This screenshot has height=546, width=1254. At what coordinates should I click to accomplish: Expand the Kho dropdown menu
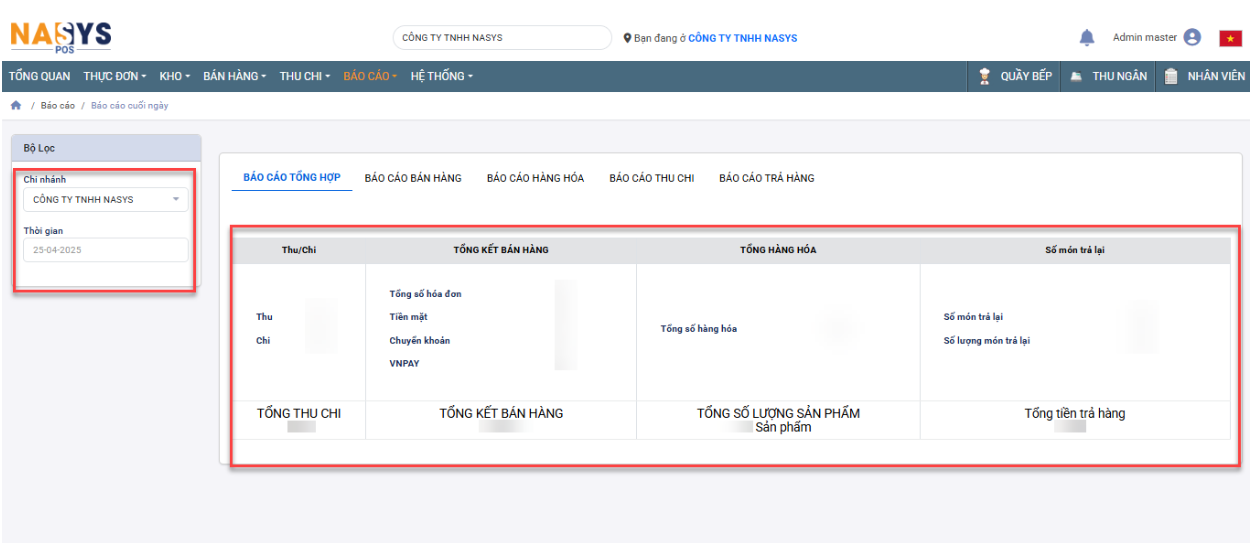(x=176, y=76)
